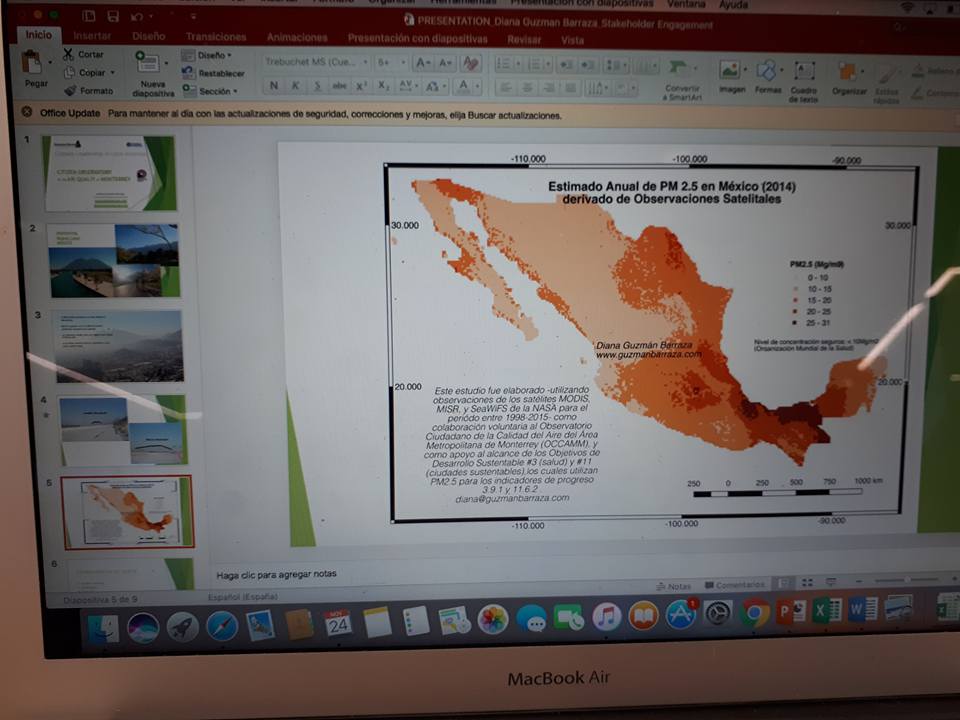Open the Finder icon in the Dock
The height and width of the screenshot is (720, 960).
click(103, 629)
